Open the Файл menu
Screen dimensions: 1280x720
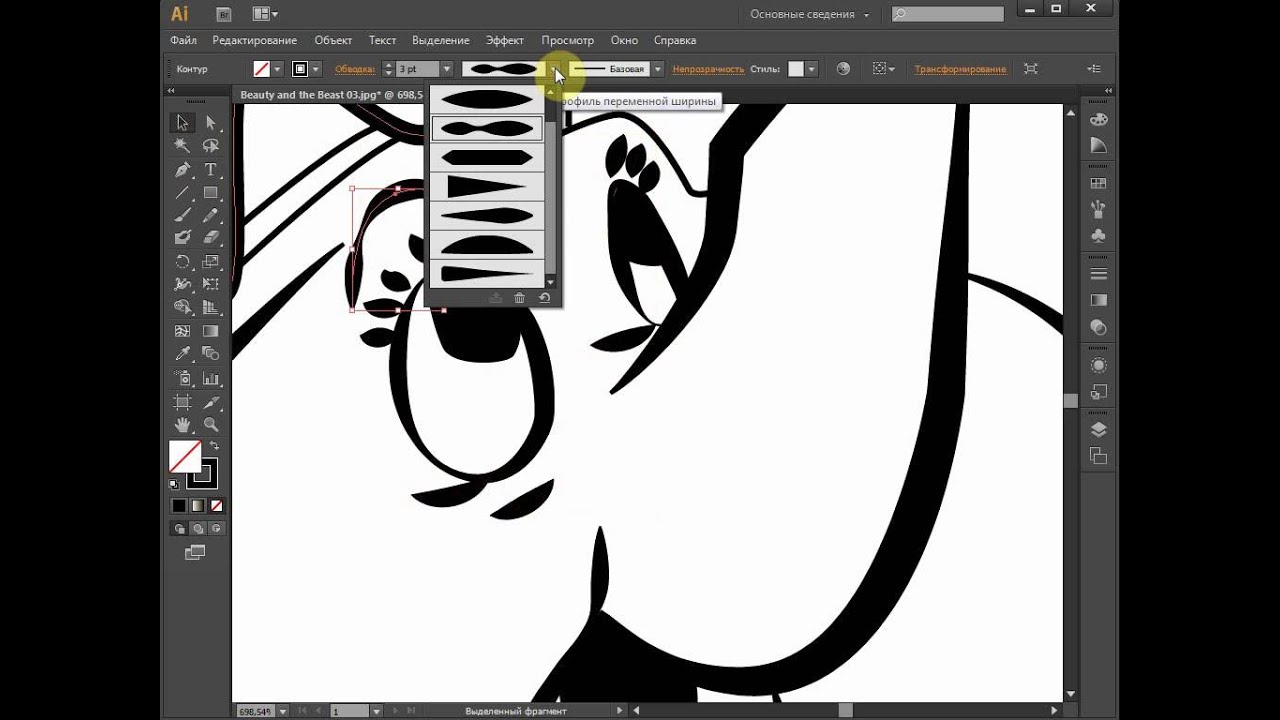coord(183,40)
